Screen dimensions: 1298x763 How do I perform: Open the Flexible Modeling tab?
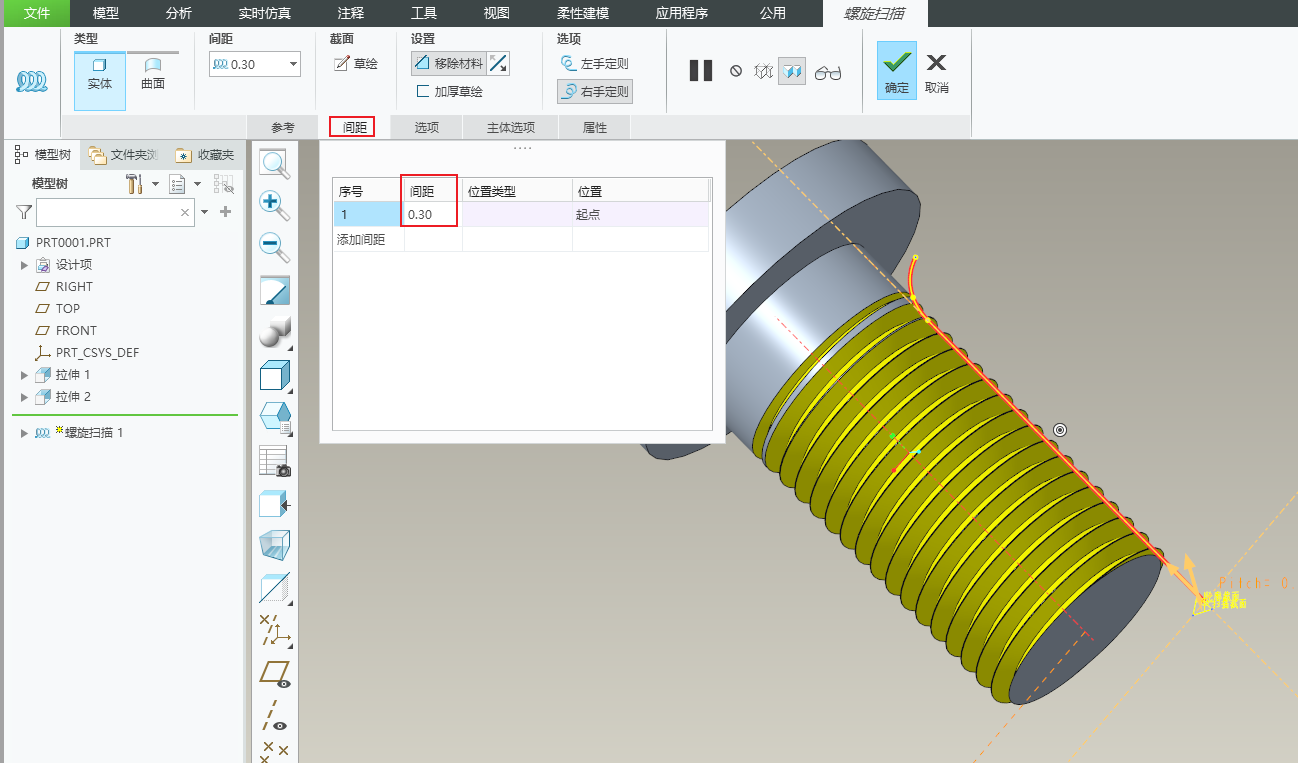click(x=582, y=13)
